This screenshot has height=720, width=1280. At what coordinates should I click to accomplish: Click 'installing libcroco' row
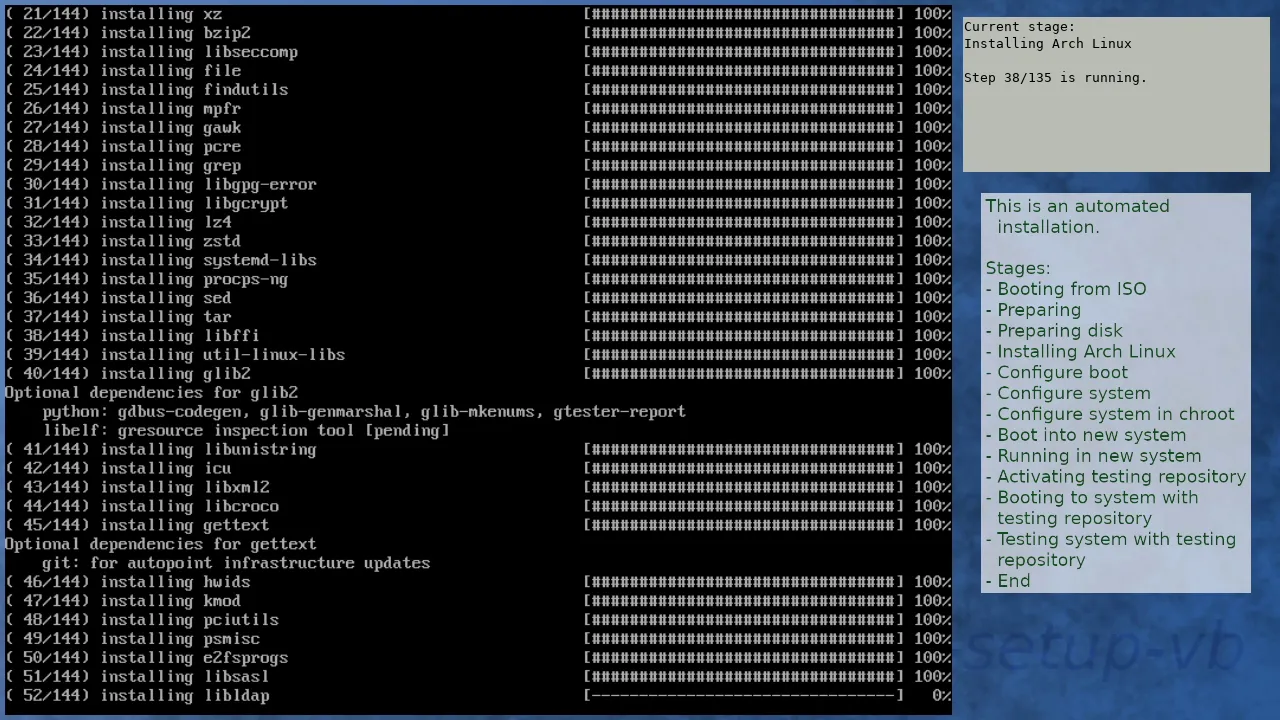(478, 507)
